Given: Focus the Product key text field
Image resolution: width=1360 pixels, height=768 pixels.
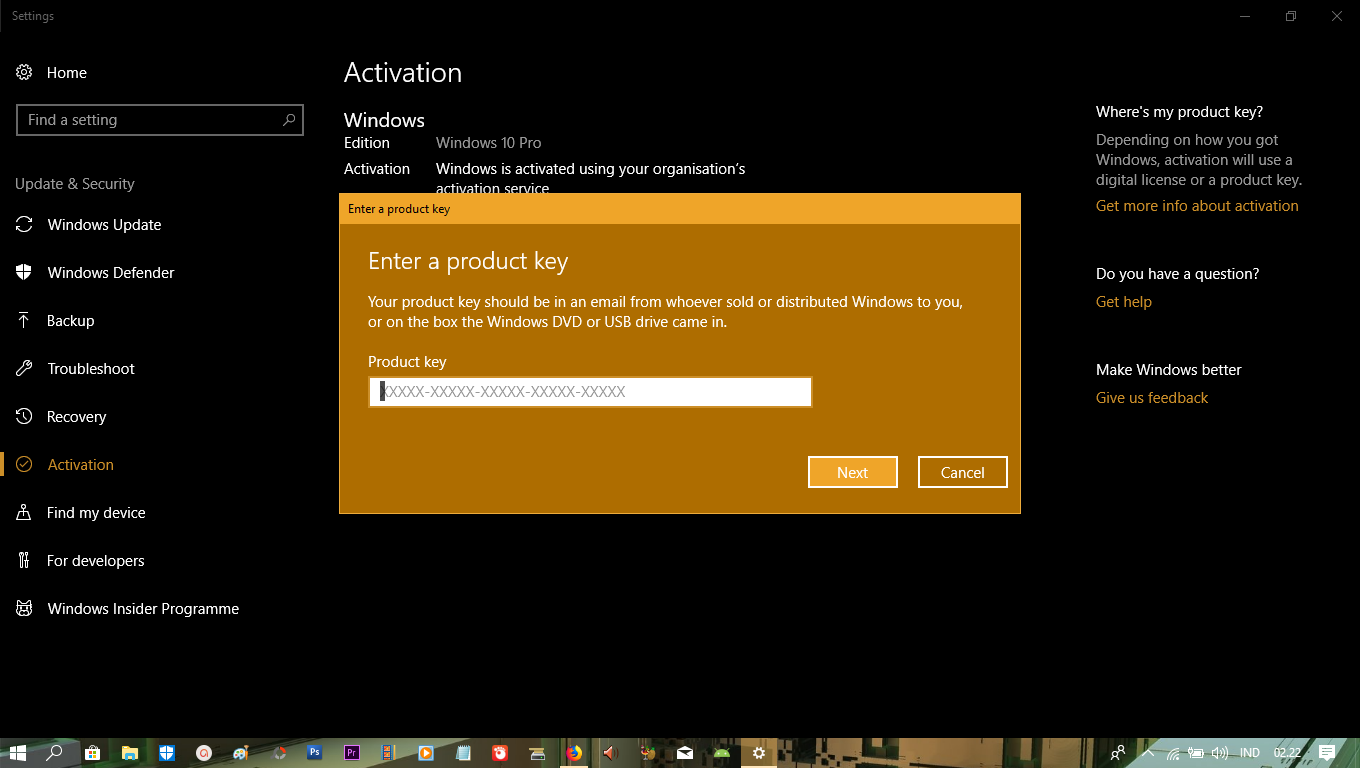Looking at the screenshot, I should click(x=590, y=392).
